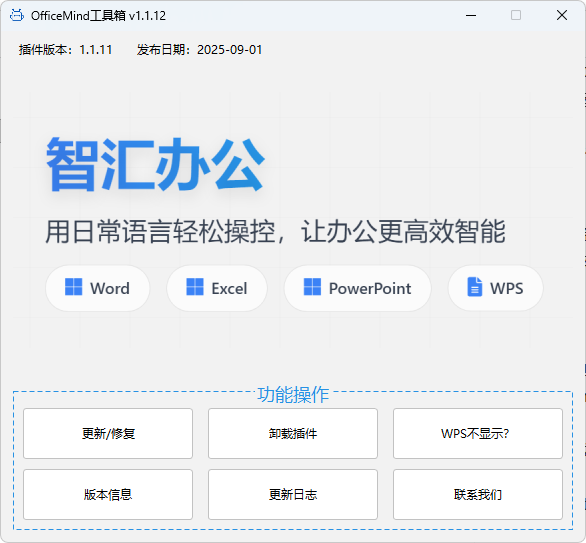Click the Windows logo icon beside Excel
The image size is (586, 543).
coord(195,287)
